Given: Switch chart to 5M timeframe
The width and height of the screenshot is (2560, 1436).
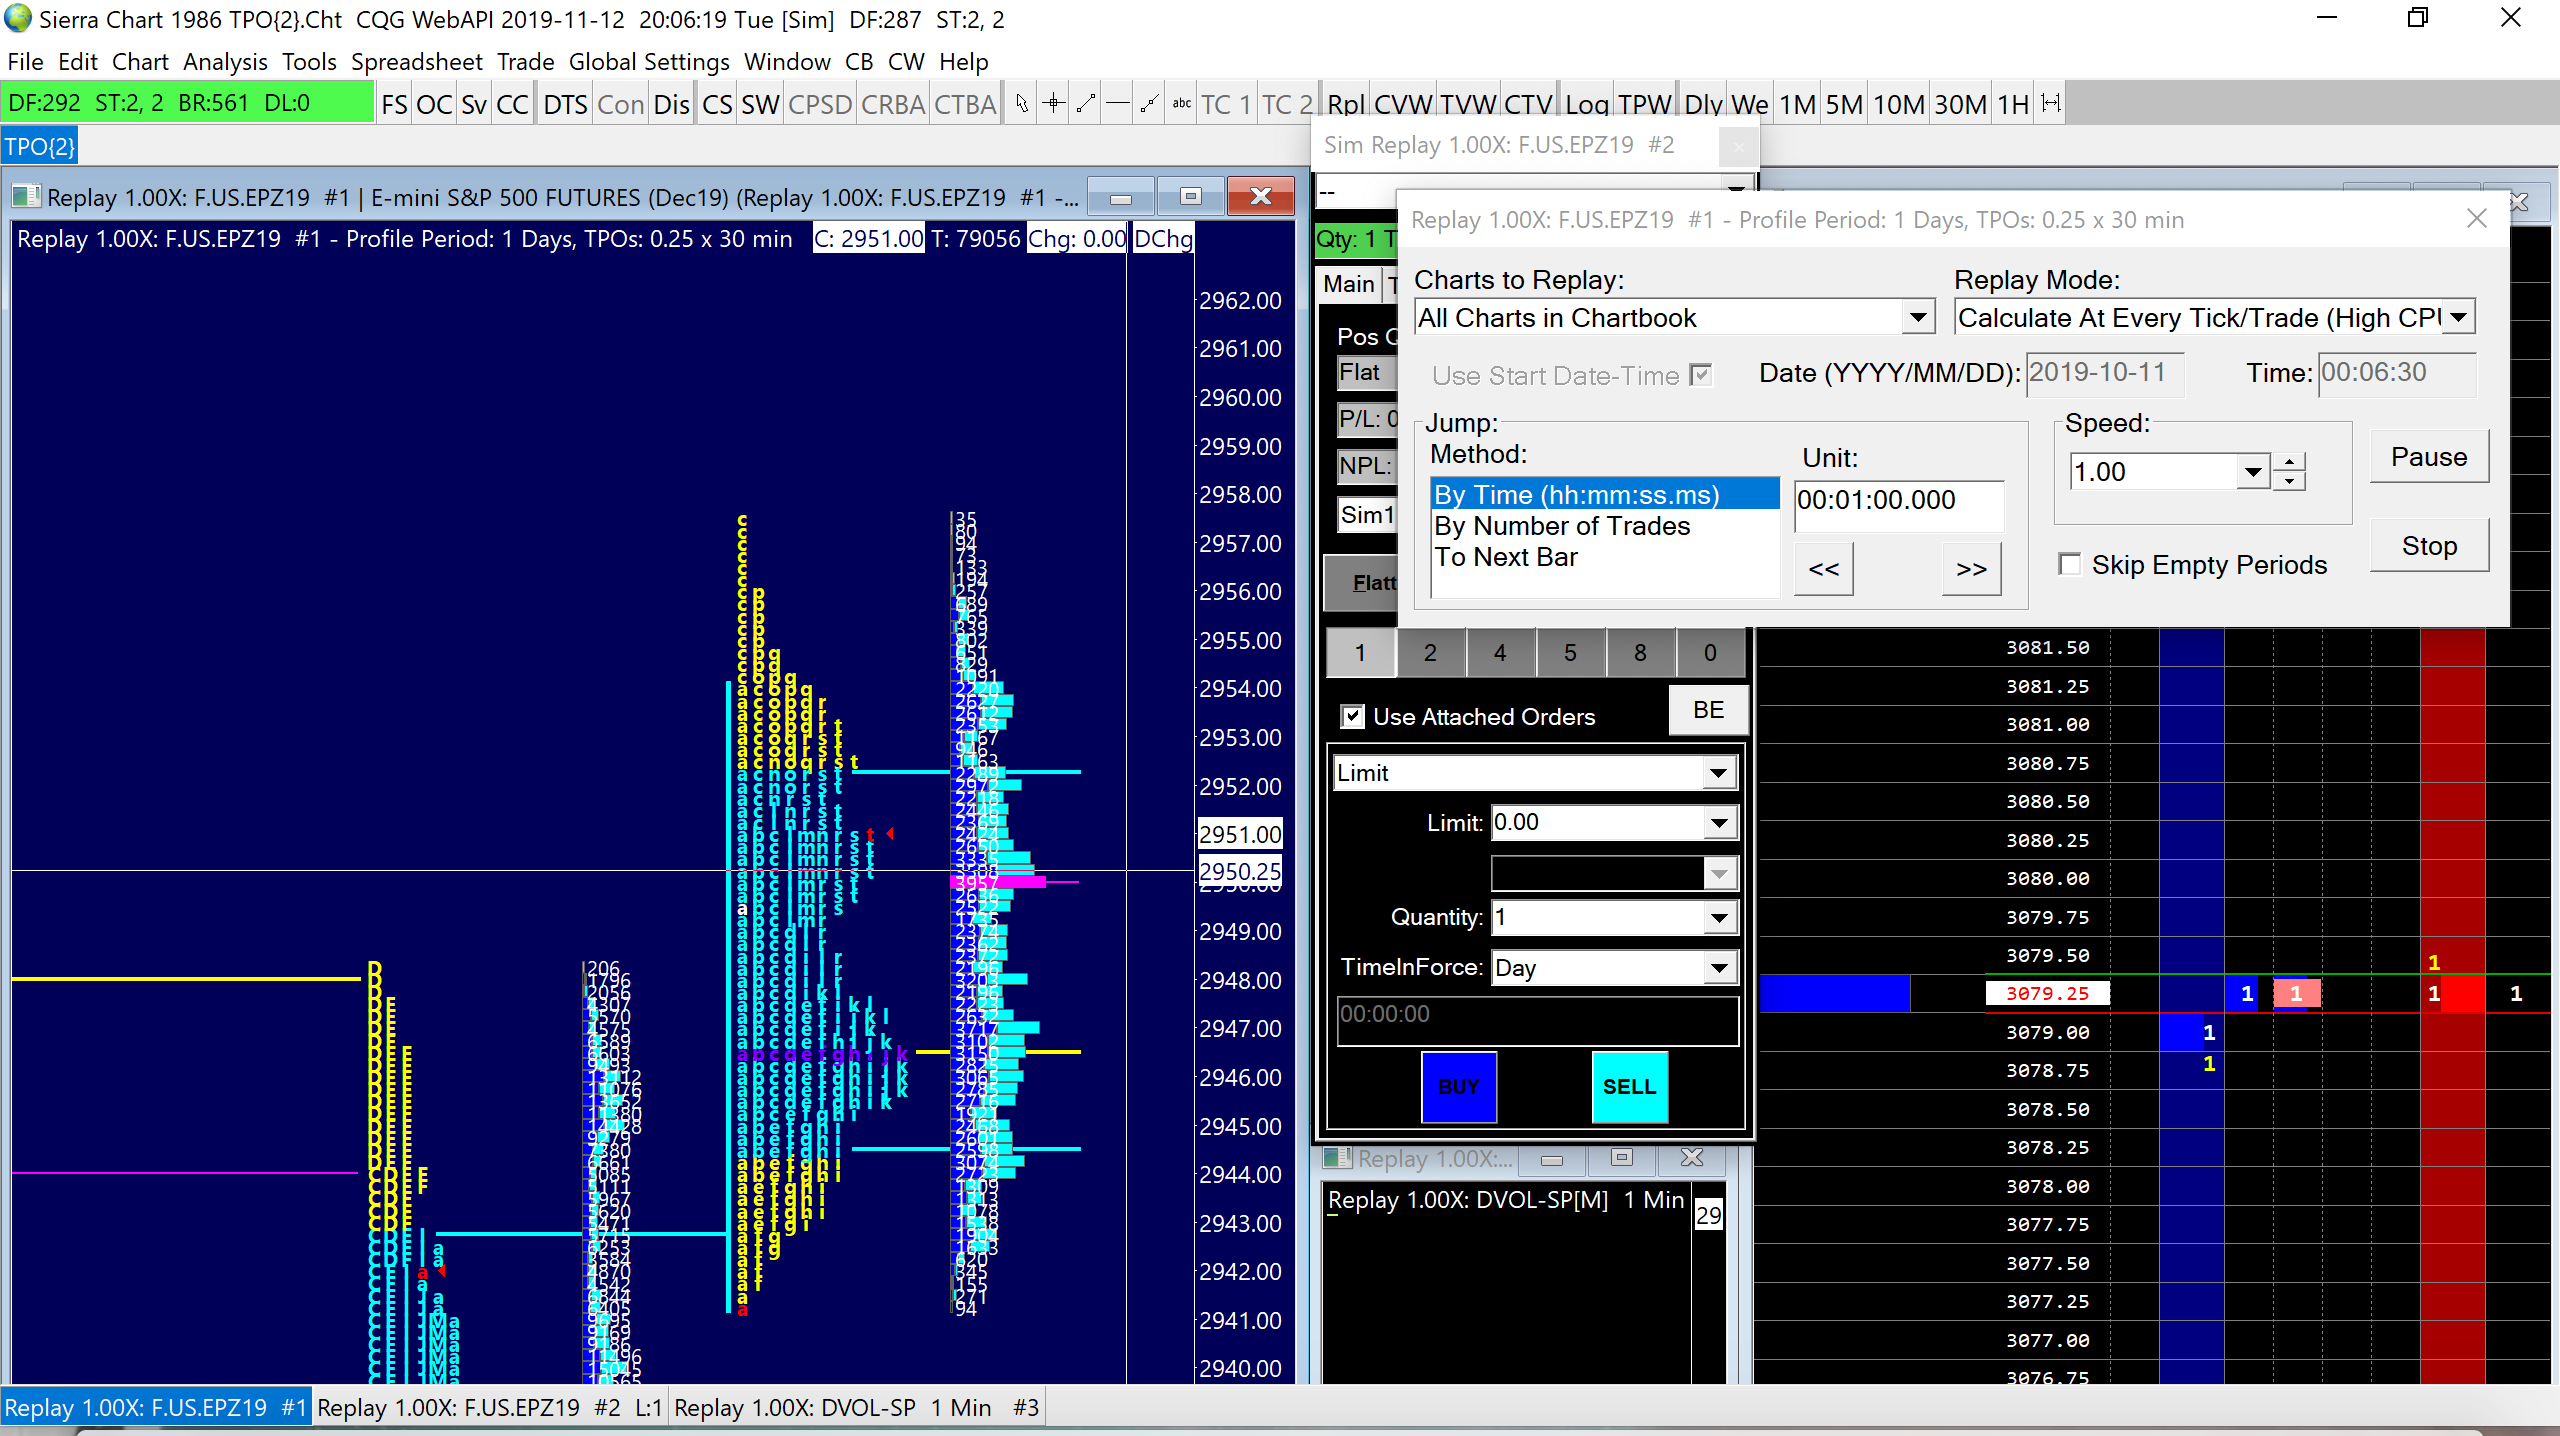Looking at the screenshot, I should click(x=1844, y=104).
